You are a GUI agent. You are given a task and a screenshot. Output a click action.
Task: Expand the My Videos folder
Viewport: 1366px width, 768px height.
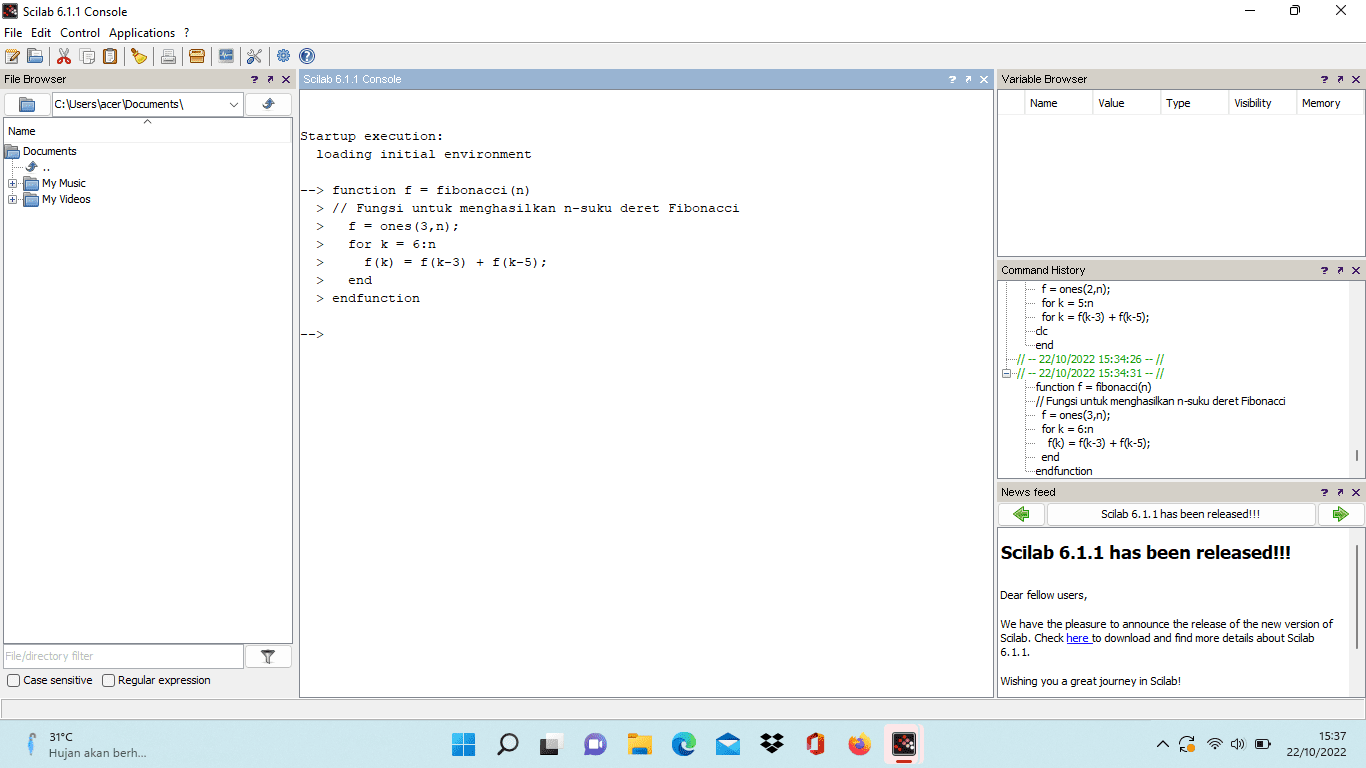(13, 200)
